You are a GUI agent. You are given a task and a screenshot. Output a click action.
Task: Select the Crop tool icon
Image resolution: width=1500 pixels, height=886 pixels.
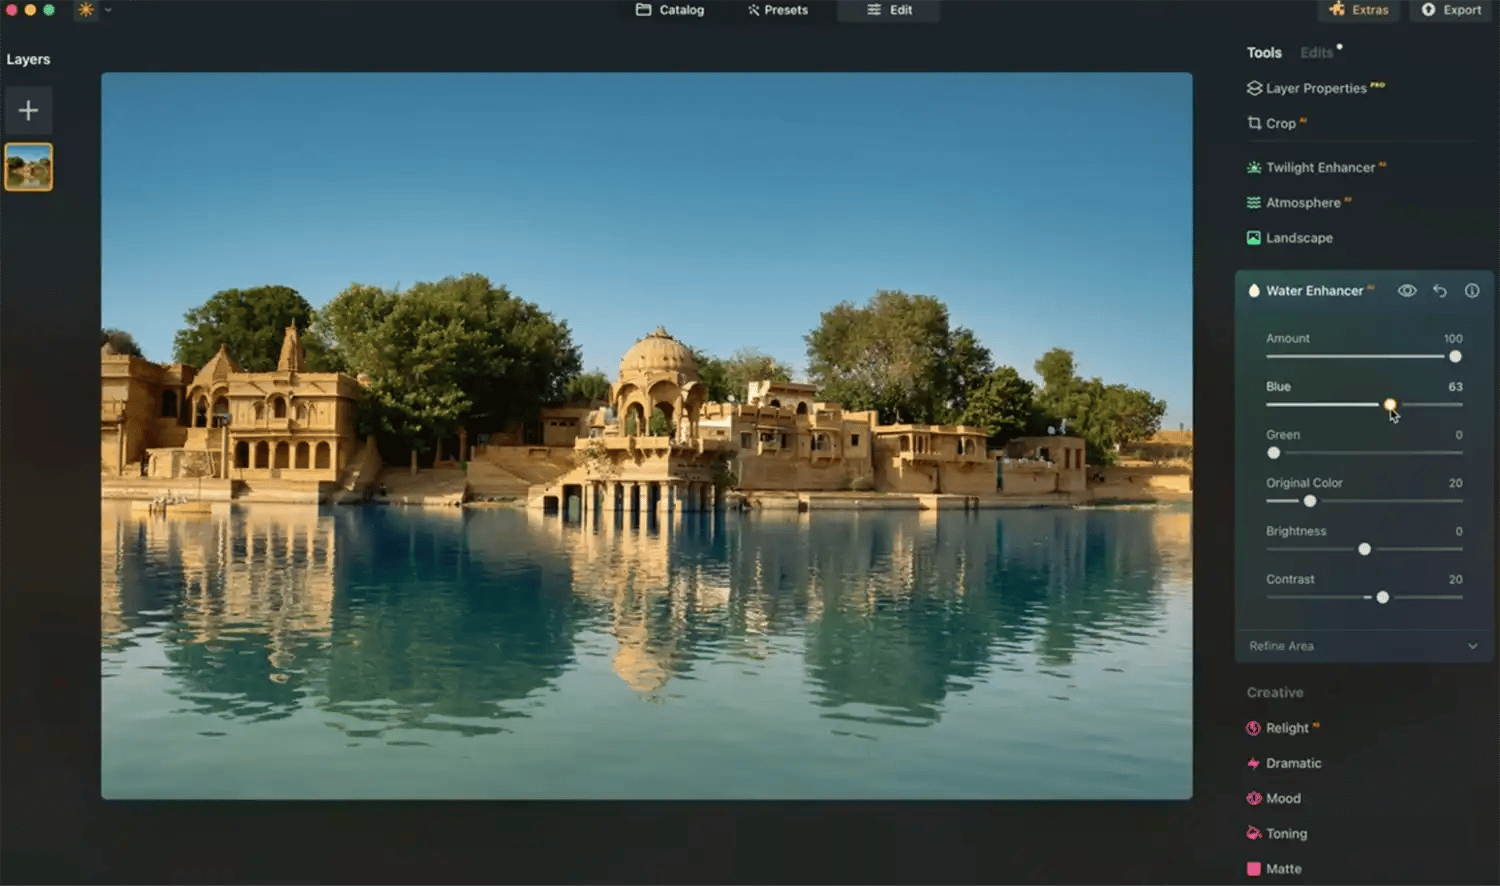(1254, 123)
